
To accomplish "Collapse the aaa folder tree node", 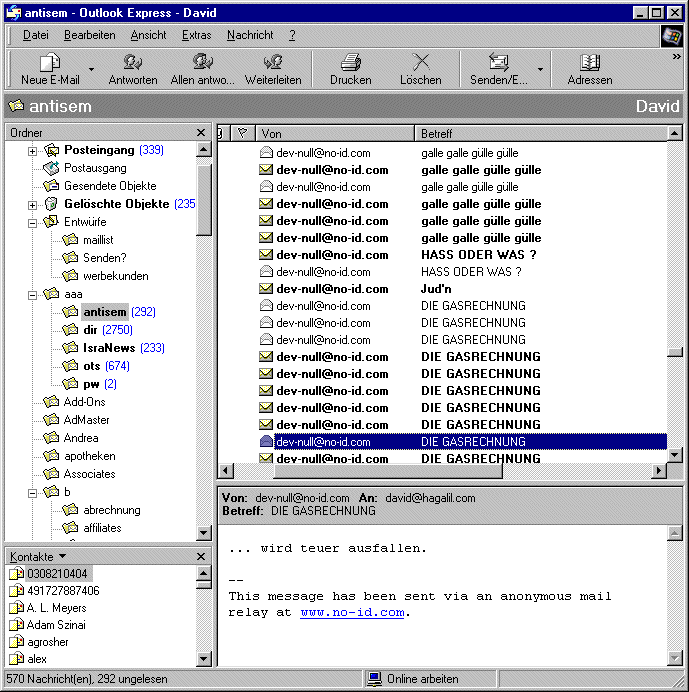I will point(32,295).
